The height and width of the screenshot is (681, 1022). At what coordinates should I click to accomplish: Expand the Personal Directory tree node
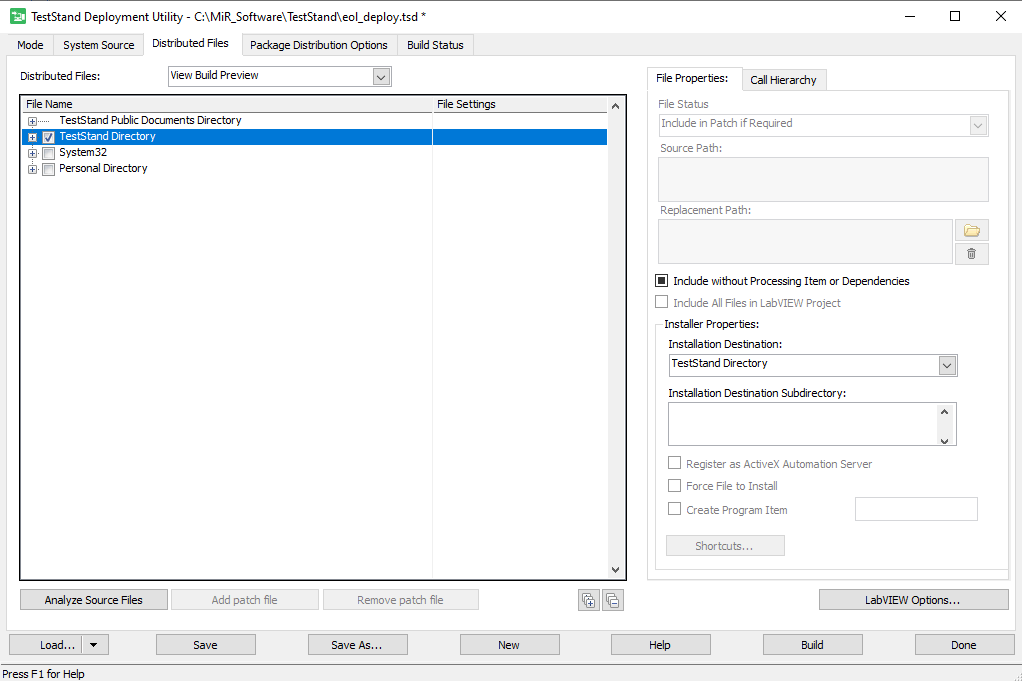tap(32, 169)
